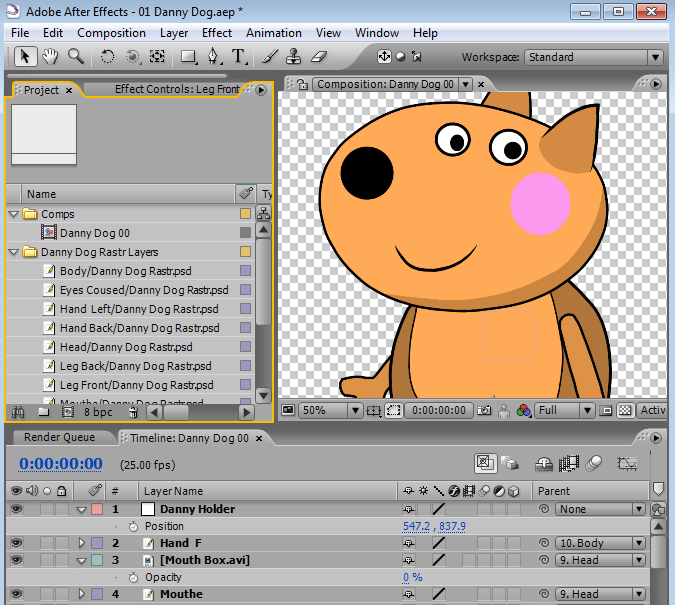
Task: Toggle hide shy layers in Timeline
Action: click(x=544, y=464)
